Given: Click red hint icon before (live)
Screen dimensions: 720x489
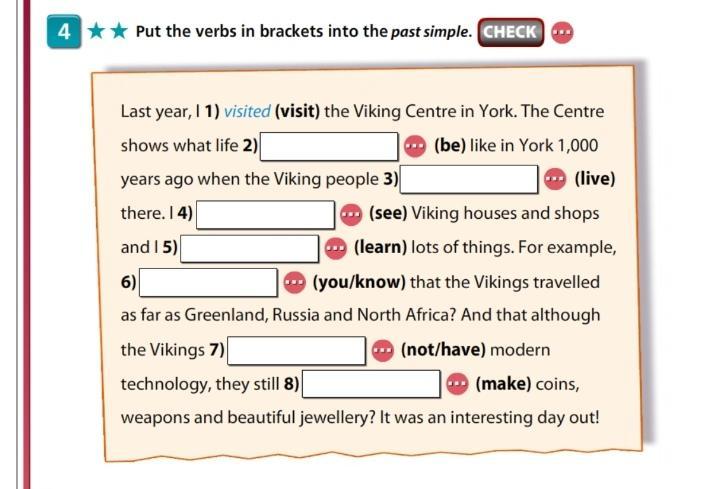Looking at the screenshot, I should pos(554,179).
